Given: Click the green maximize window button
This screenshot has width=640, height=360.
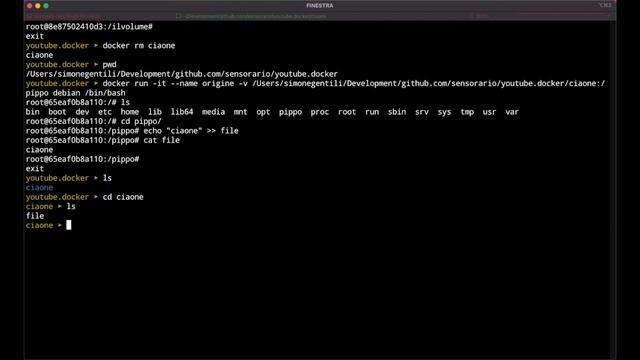Looking at the screenshot, I should (x=46, y=6).
